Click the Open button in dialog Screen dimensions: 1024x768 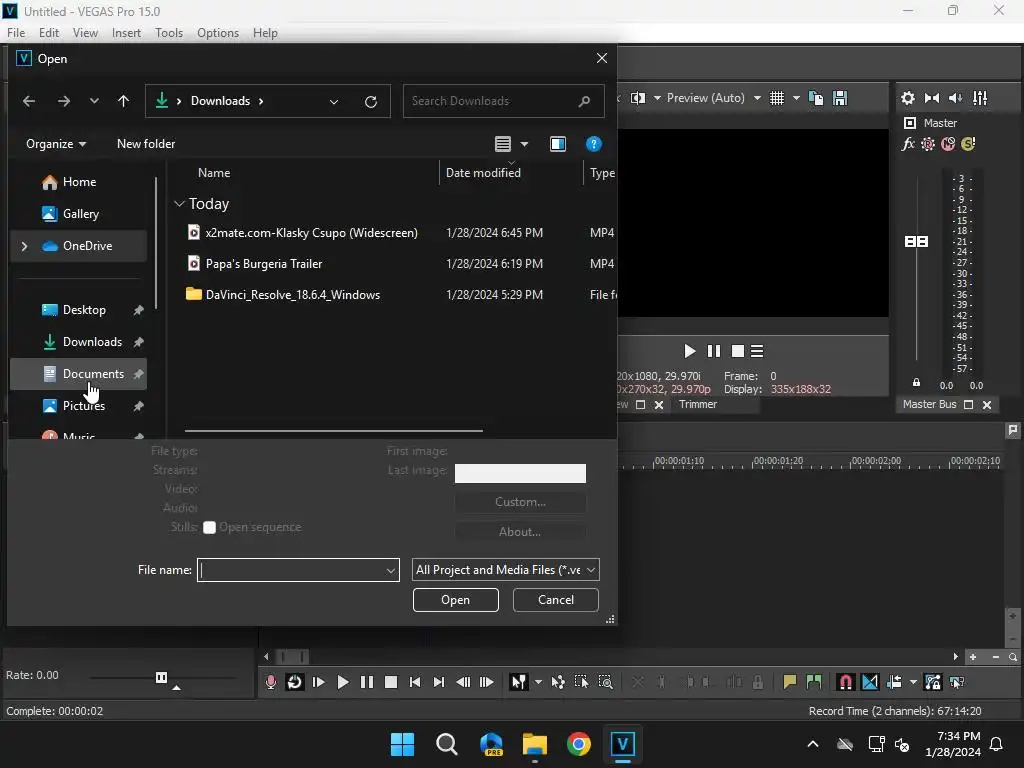coord(455,600)
